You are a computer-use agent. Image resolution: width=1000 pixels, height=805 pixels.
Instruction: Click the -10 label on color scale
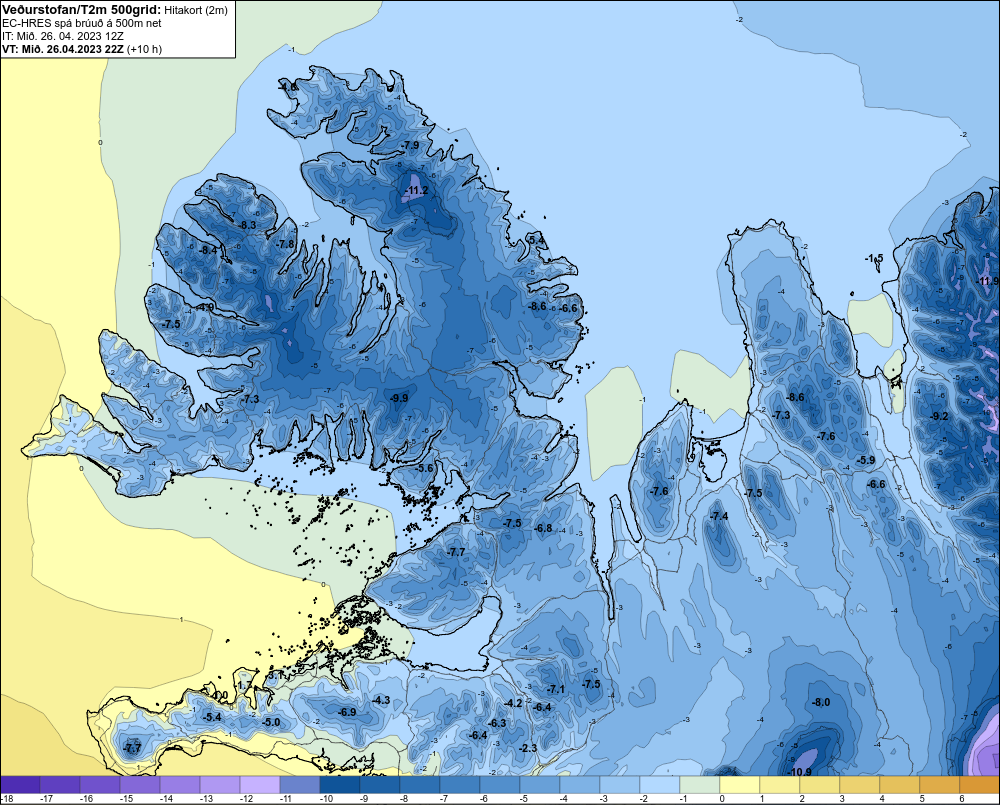point(326,799)
